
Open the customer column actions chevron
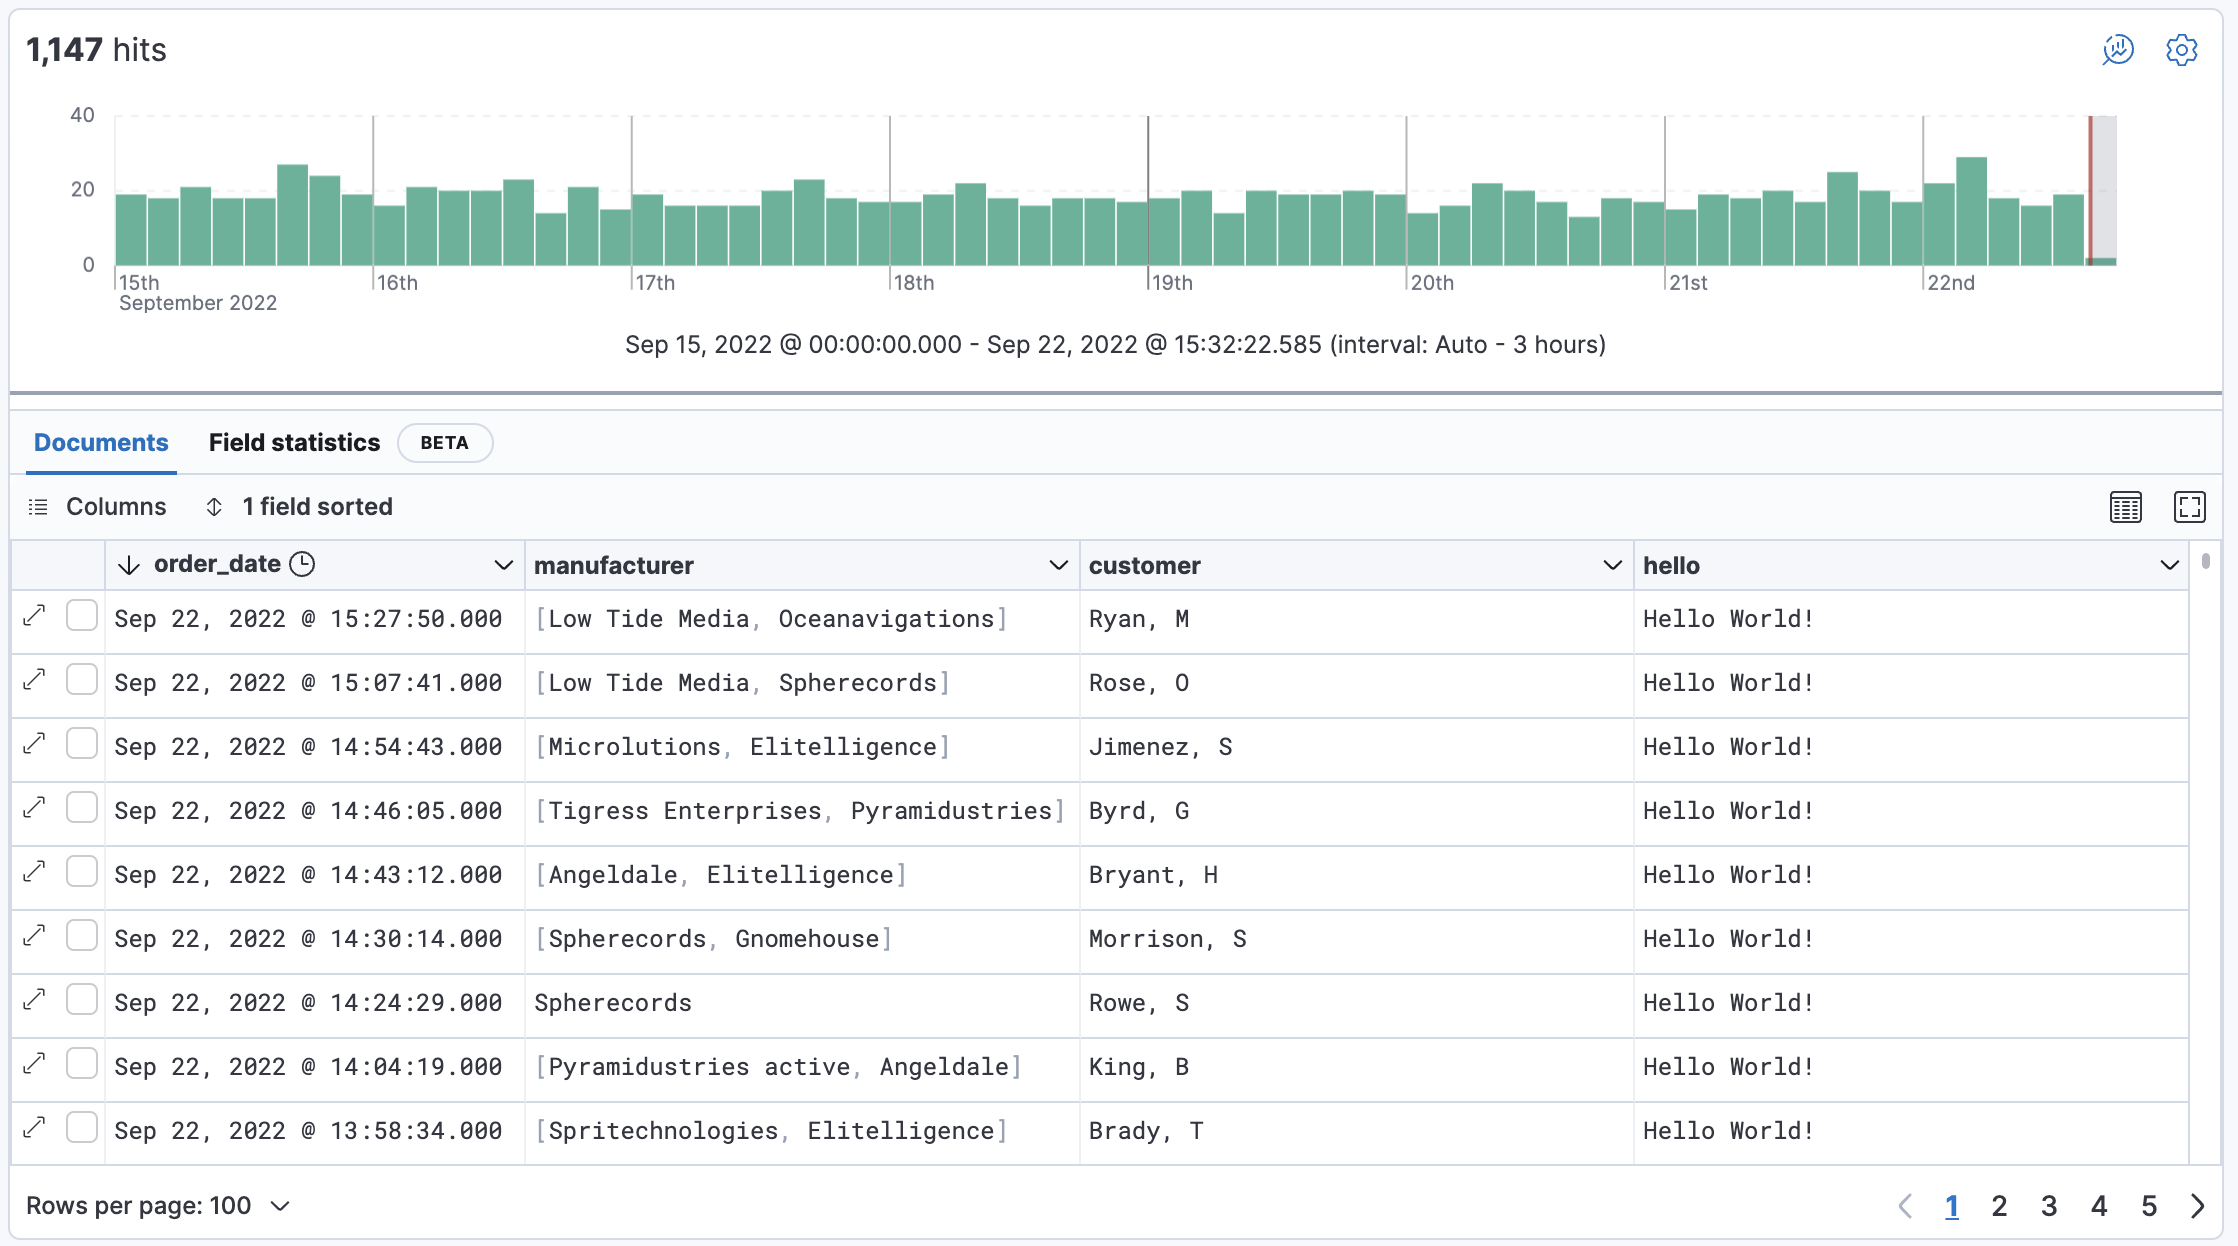pos(1612,565)
